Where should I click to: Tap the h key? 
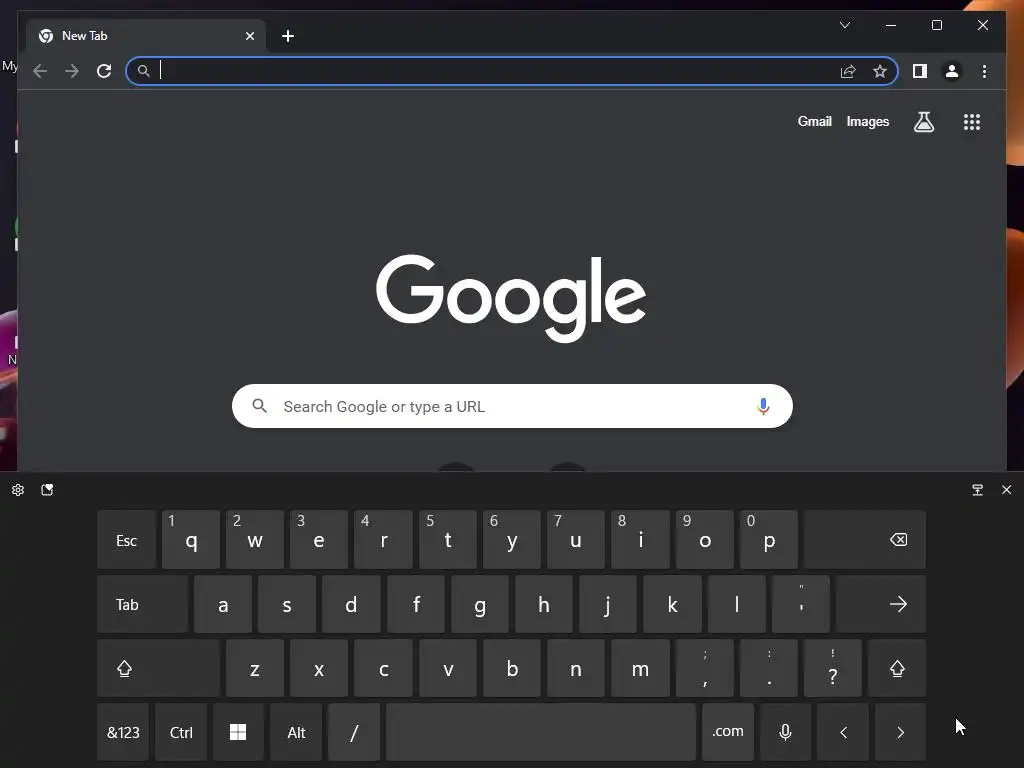(543, 604)
